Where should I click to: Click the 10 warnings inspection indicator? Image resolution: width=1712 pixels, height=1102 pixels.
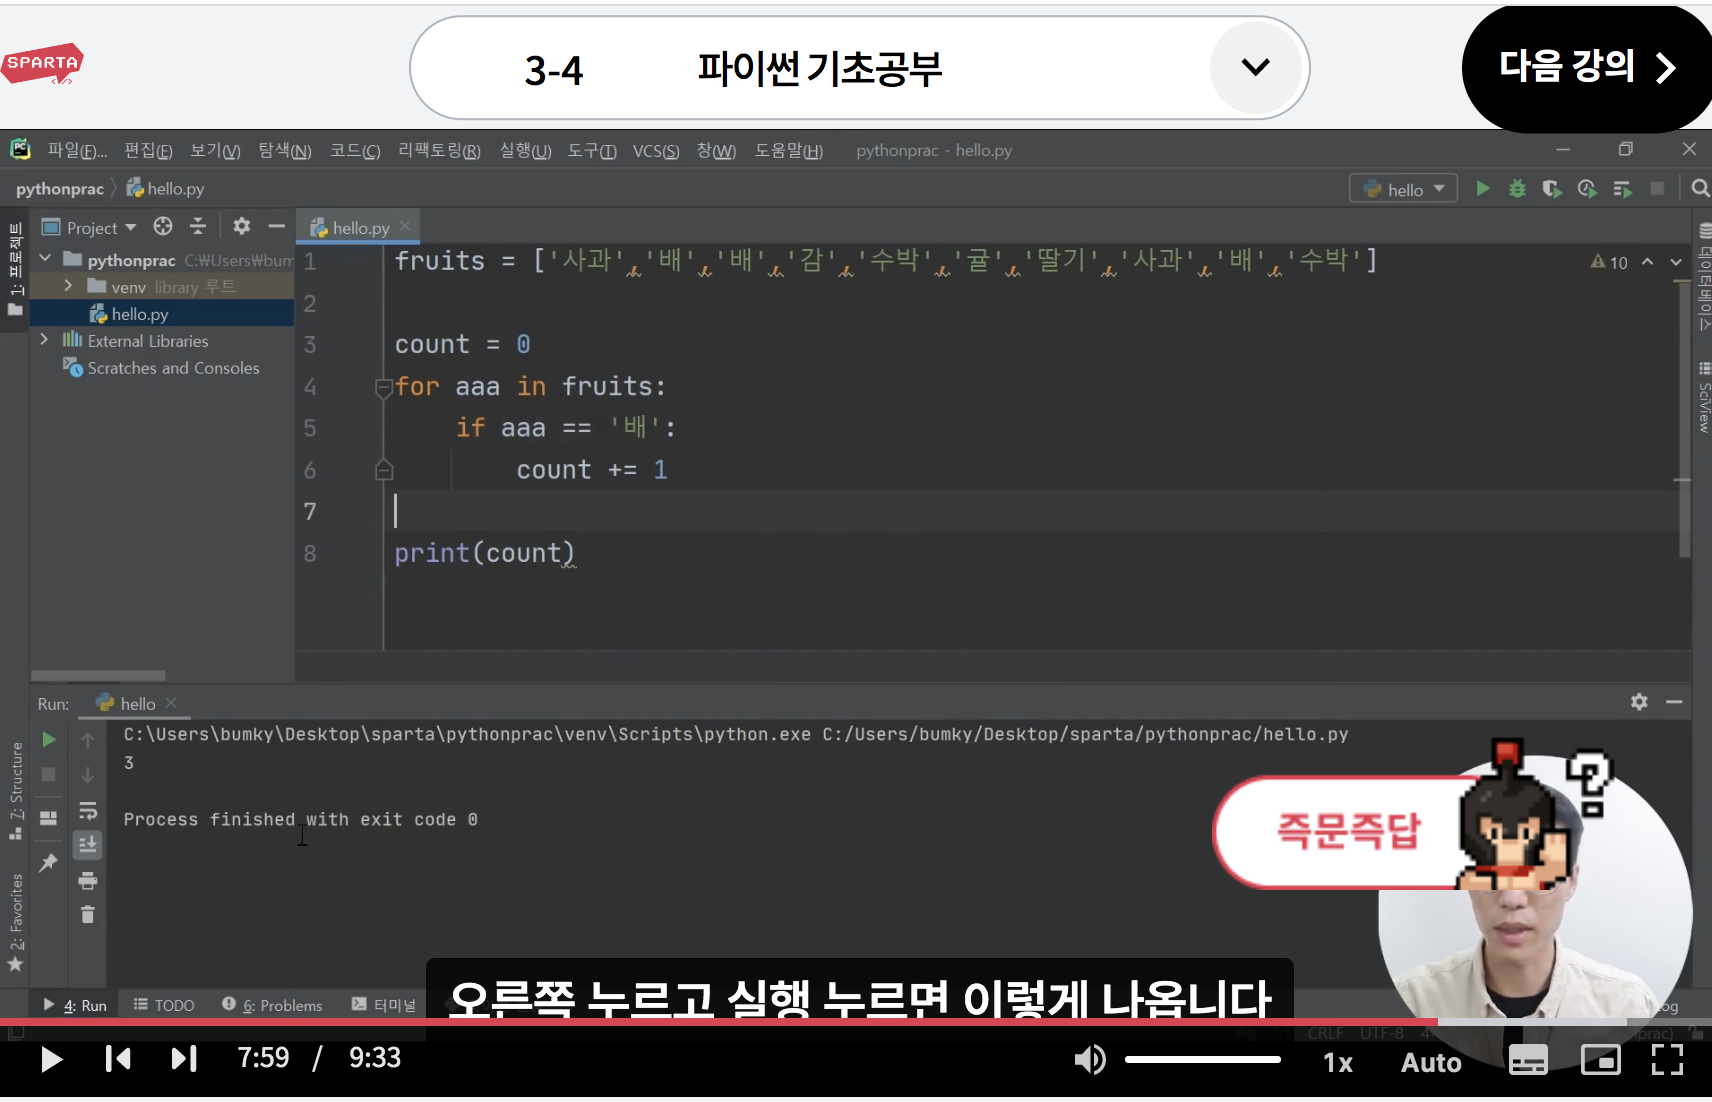click(1609, 262)
